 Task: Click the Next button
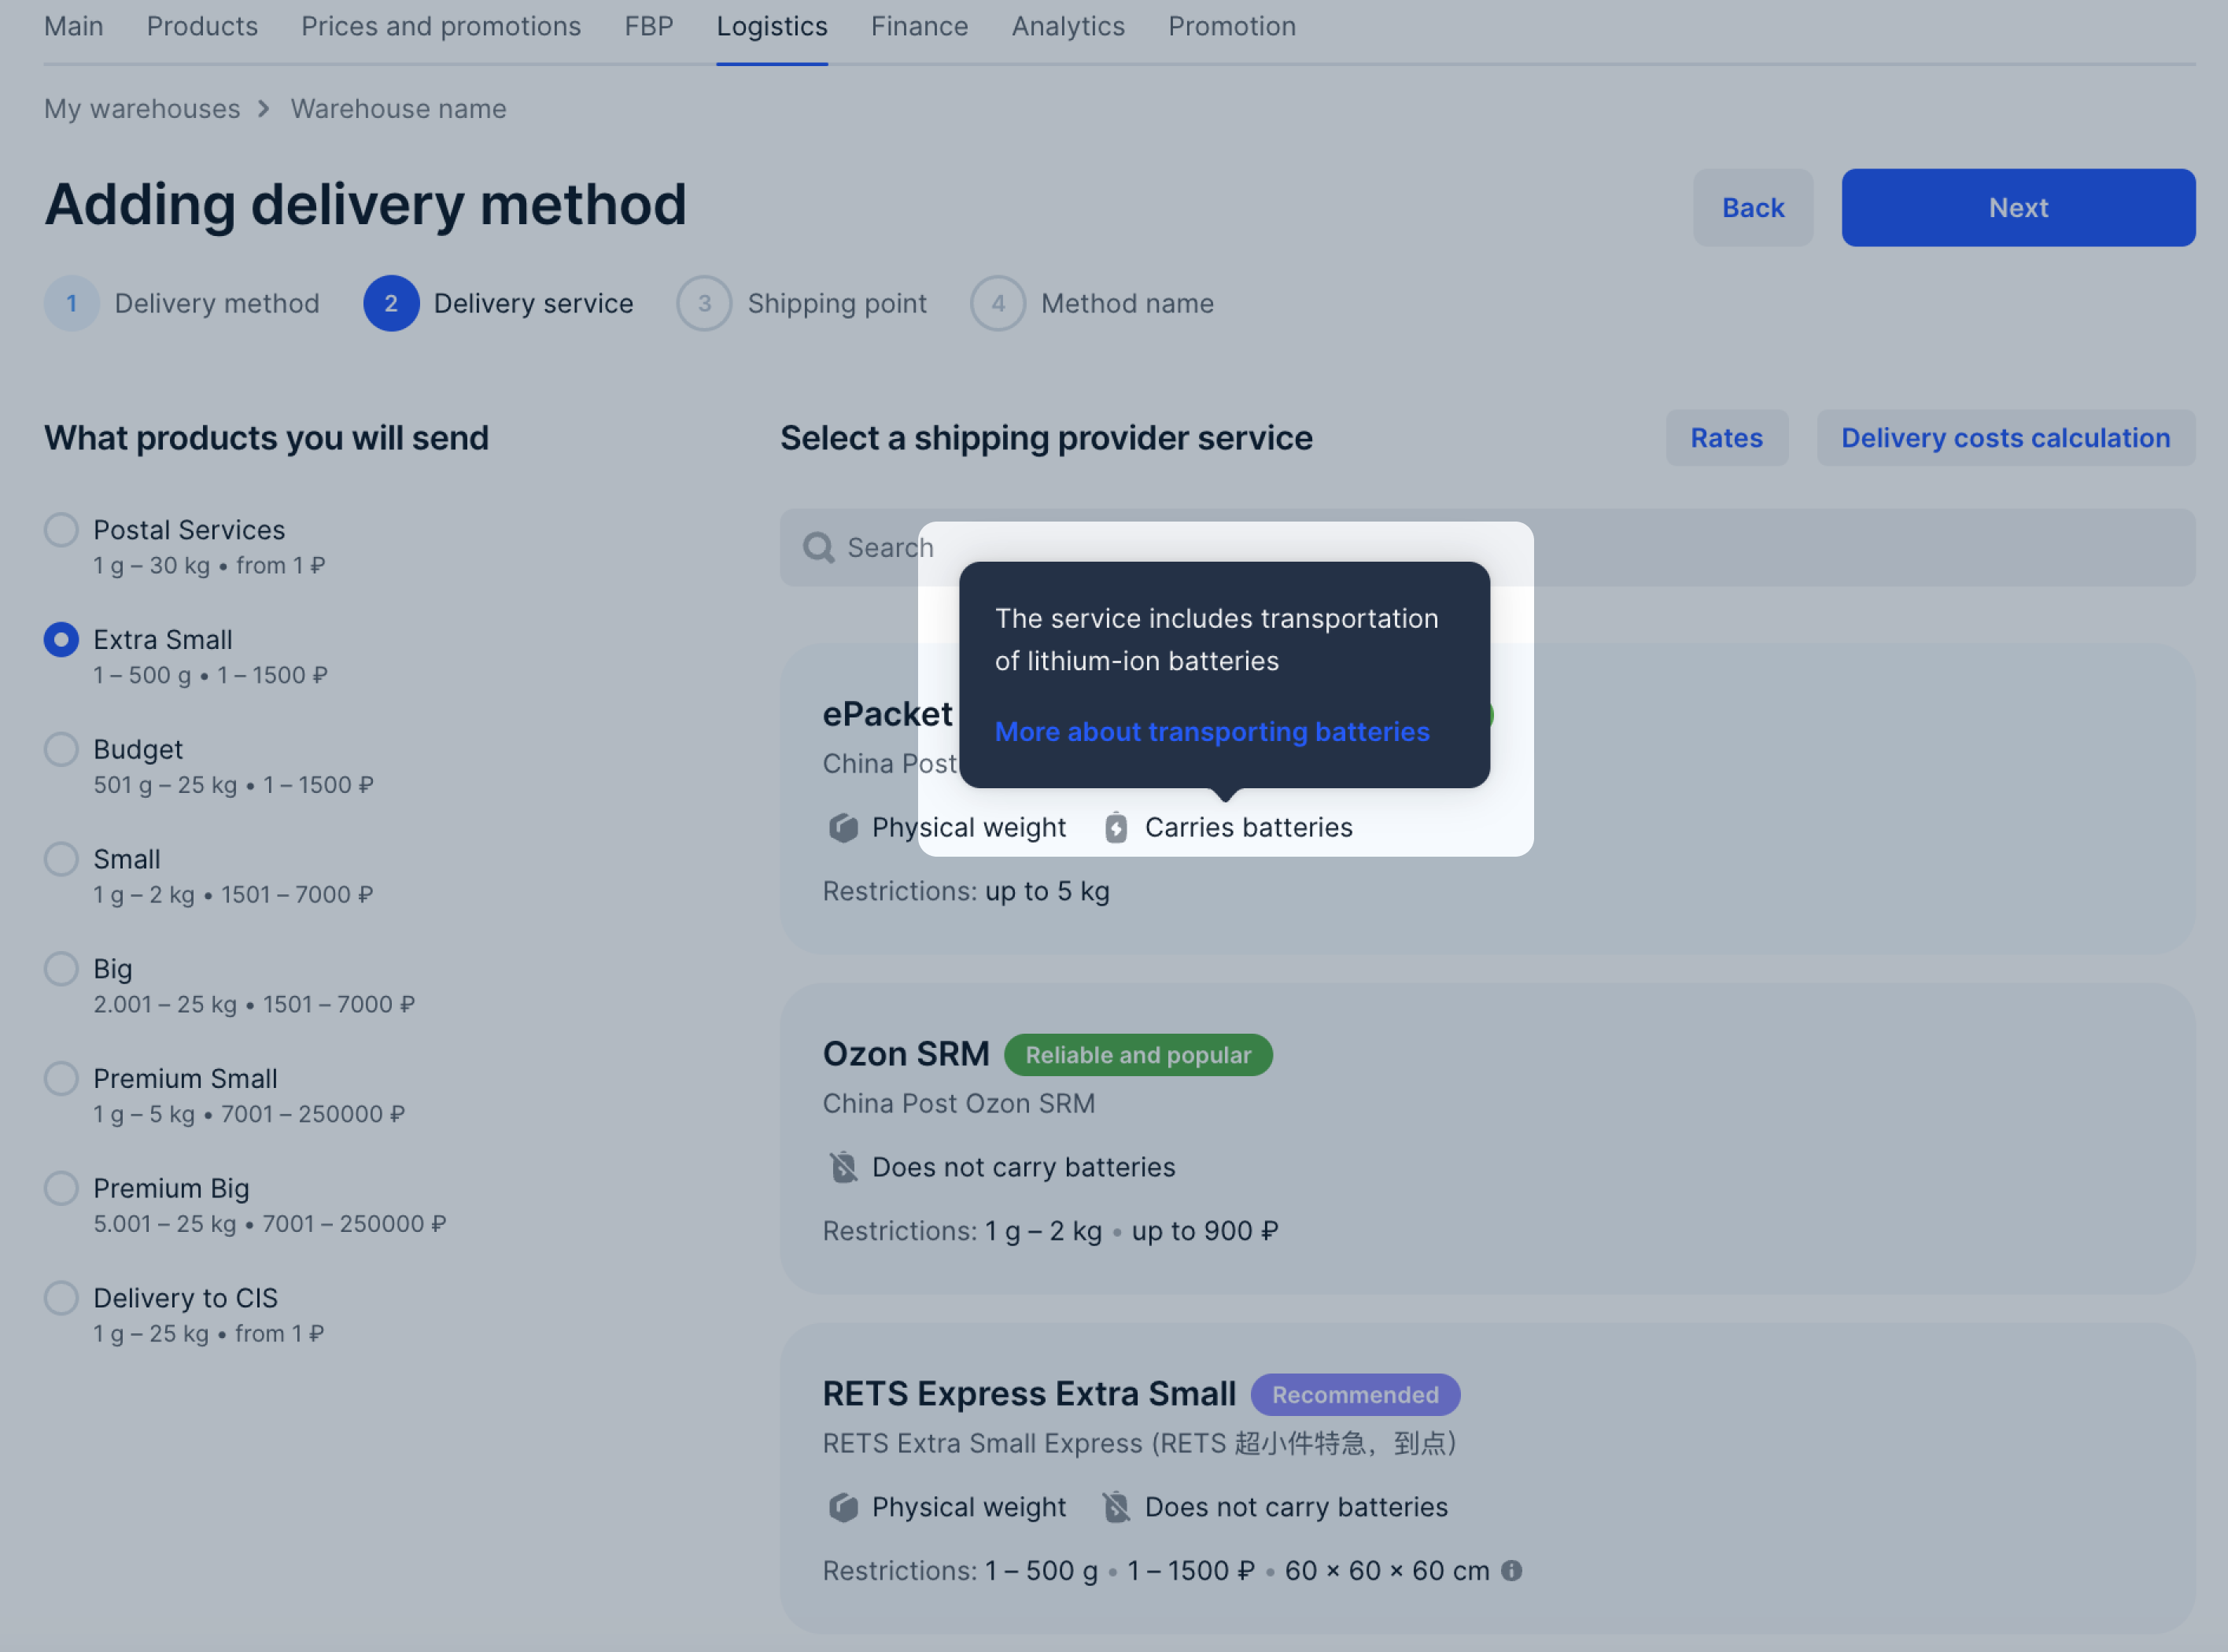pos(2018,208)
